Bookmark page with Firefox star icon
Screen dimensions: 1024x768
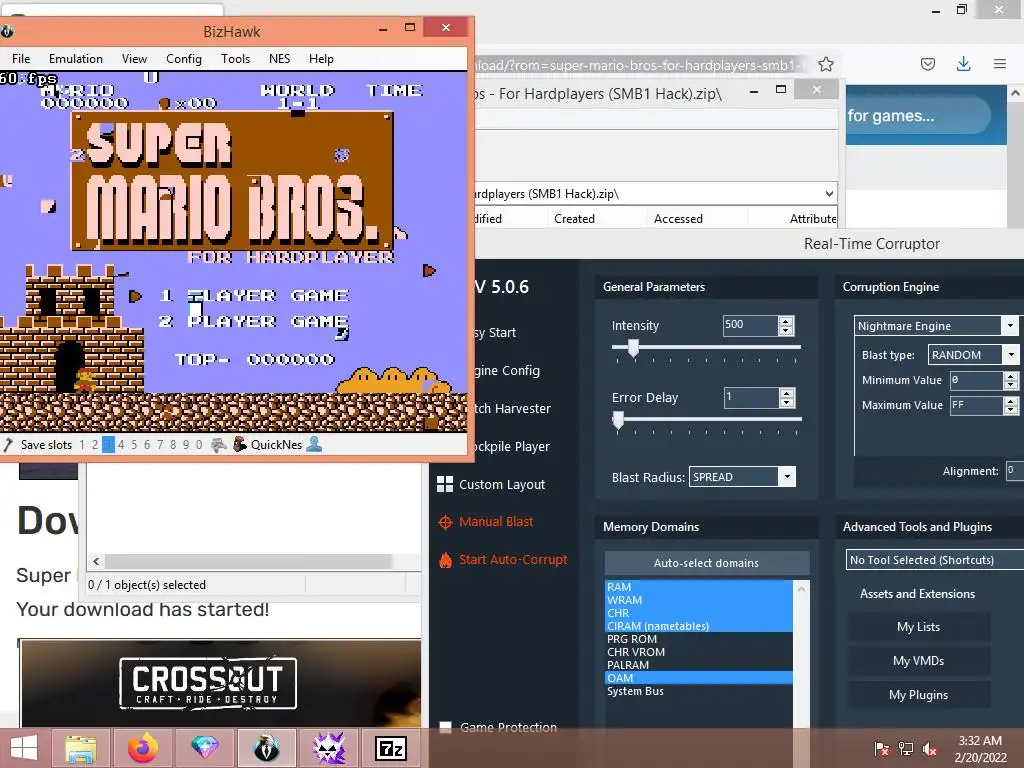(x=825, y=64)
